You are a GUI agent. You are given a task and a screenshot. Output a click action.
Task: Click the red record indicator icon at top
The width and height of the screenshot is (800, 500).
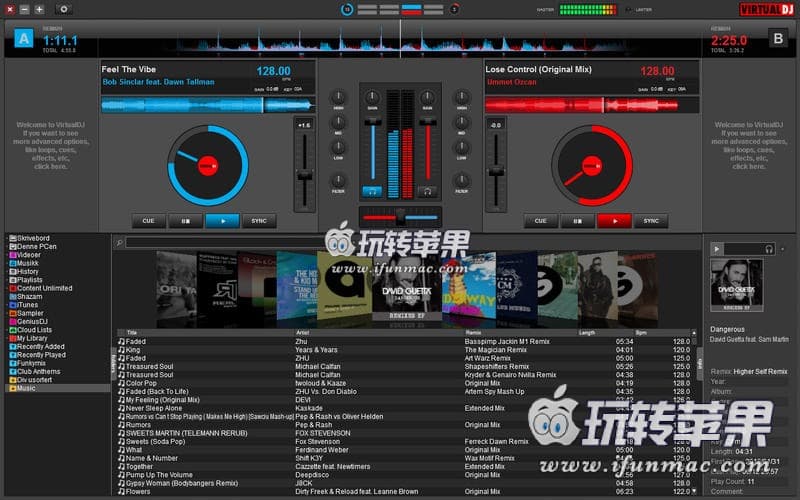[454, 9]
